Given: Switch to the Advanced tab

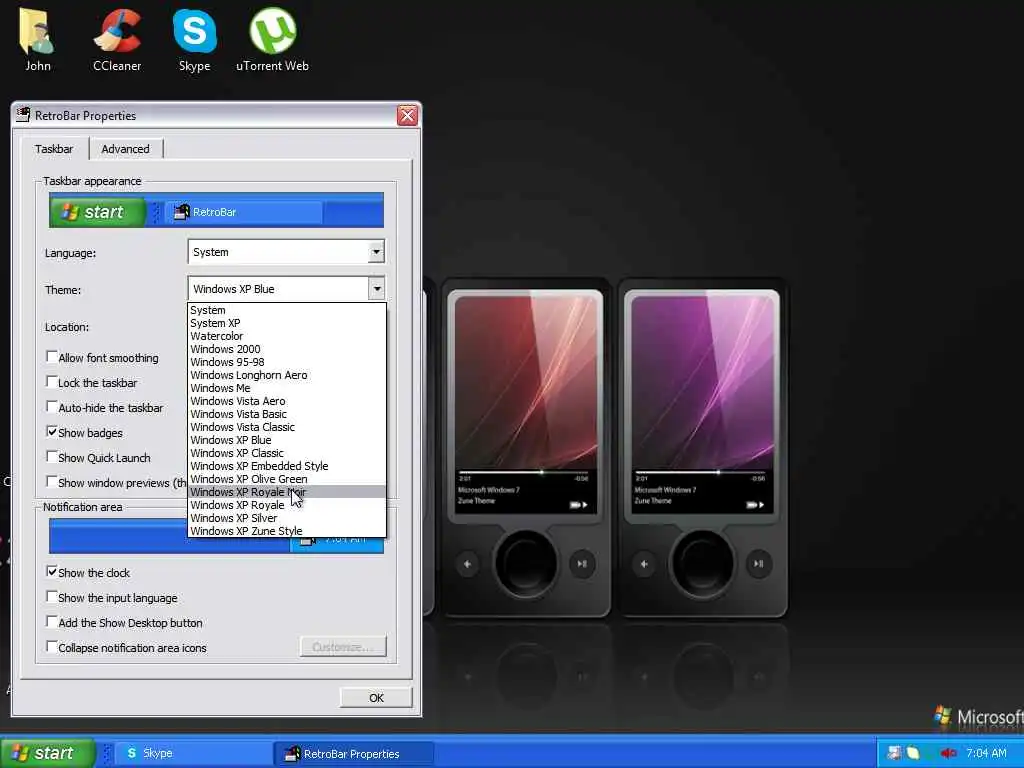Looking at the screenshot, I should point(125,149).
